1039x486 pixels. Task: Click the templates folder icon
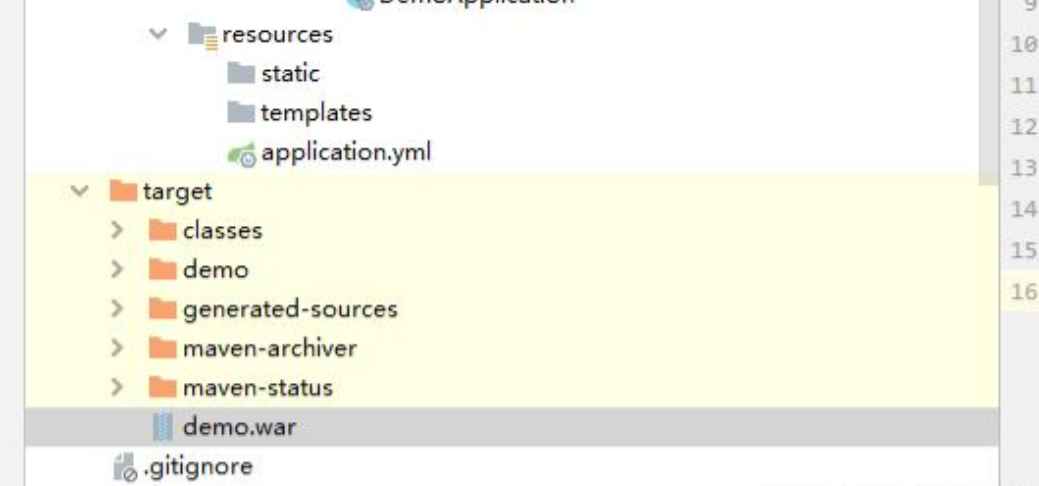point(241,113)
